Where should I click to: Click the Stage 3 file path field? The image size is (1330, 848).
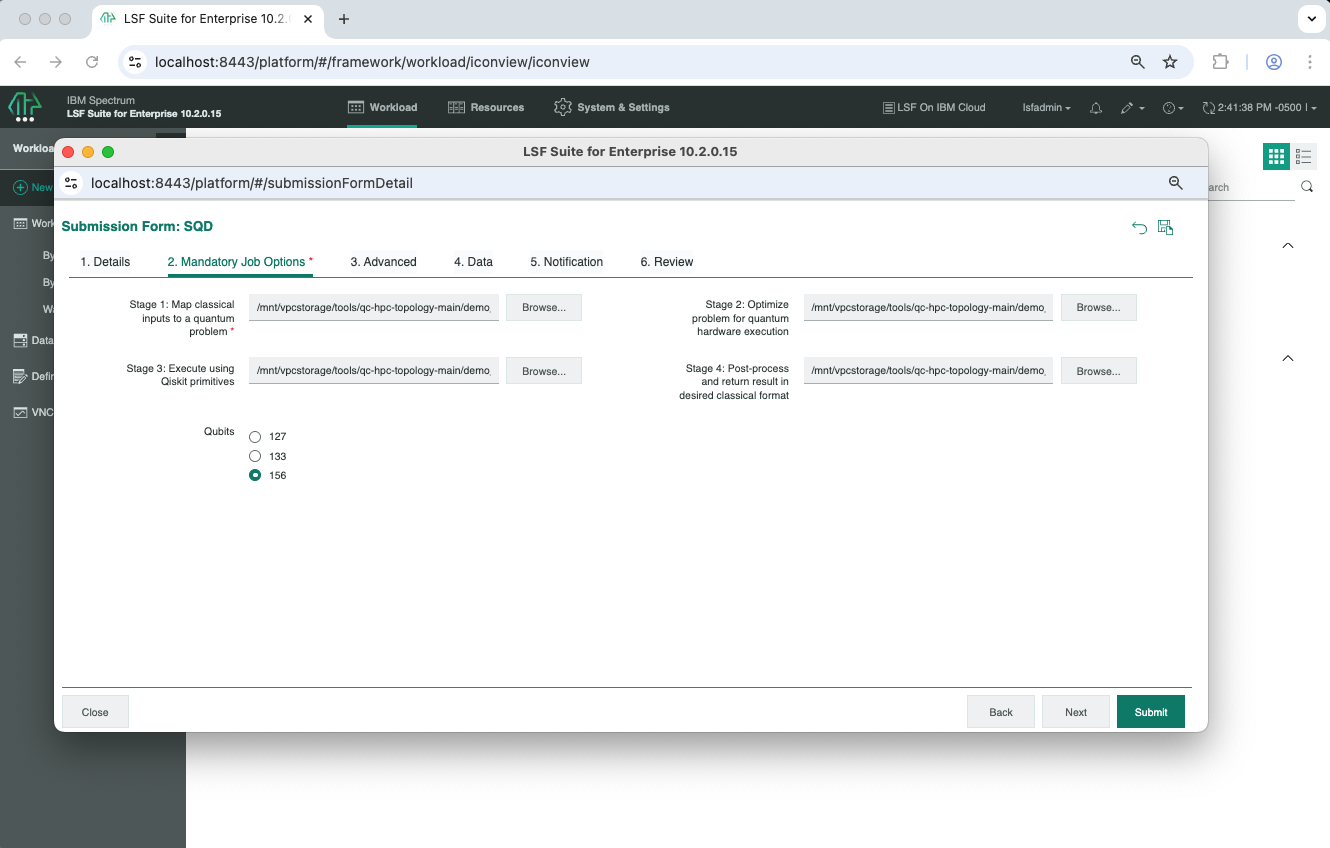click(x=373, y=371)
